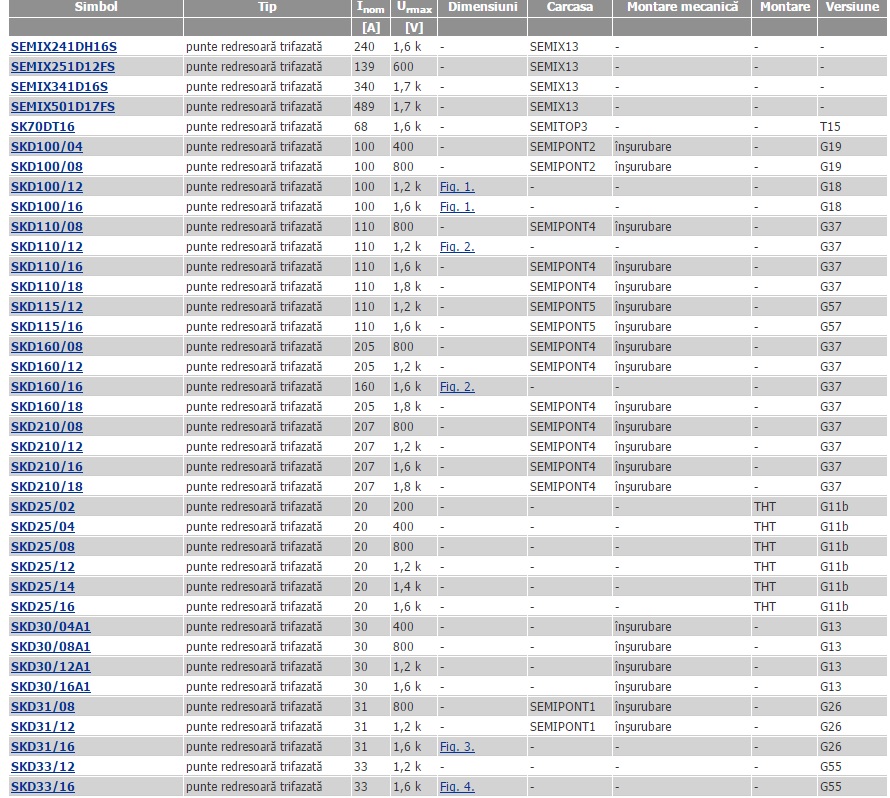Open the SKD110/12 product link
Image resolution: width=890 pixels, height=798 pixels.
pyautogui.click(x=47, y=247)
